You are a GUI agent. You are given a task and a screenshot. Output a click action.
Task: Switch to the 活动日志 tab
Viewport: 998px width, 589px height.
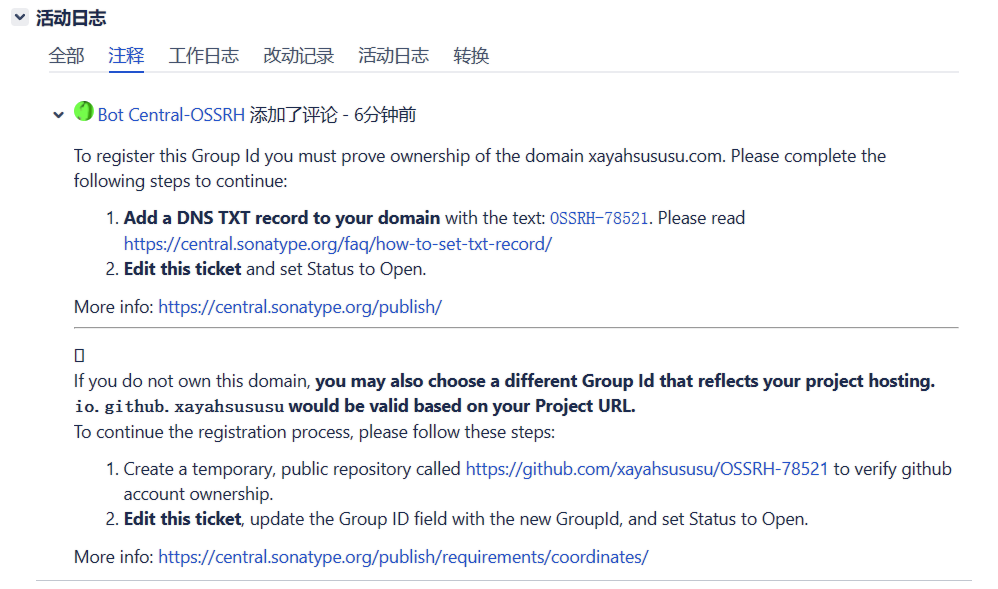point(393,56)
